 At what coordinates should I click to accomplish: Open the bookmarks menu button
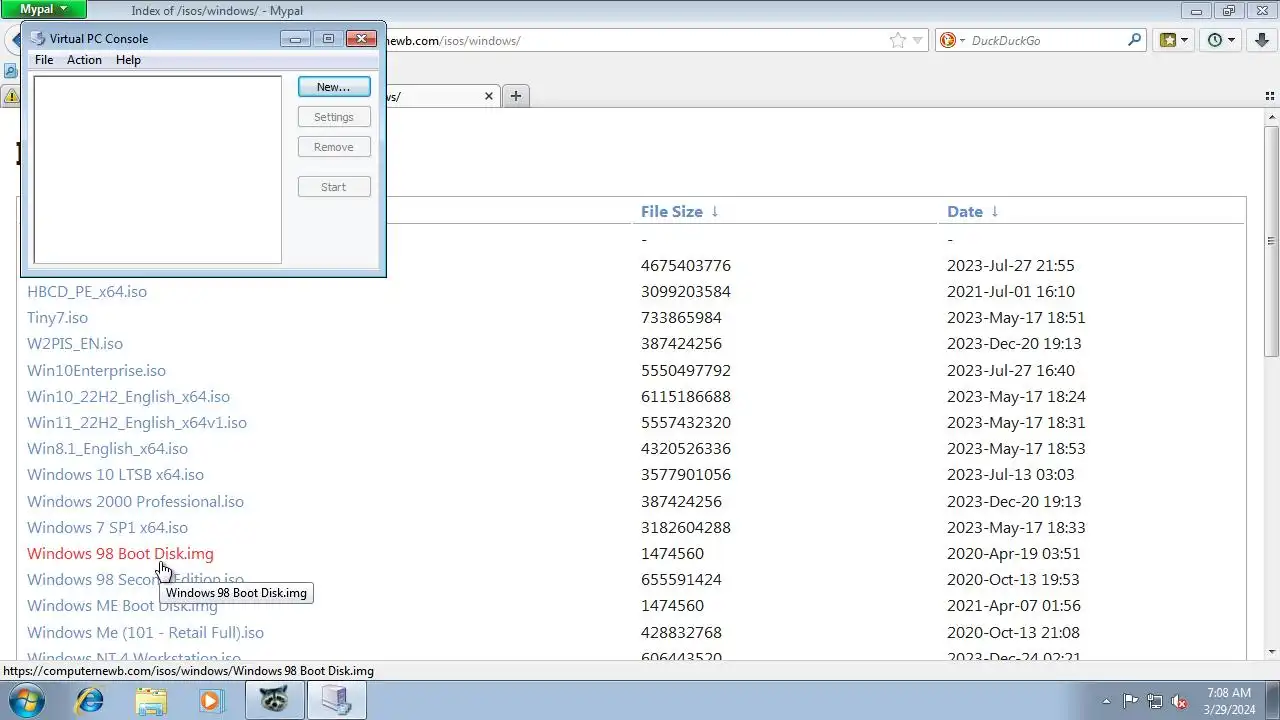point(1167,40)
